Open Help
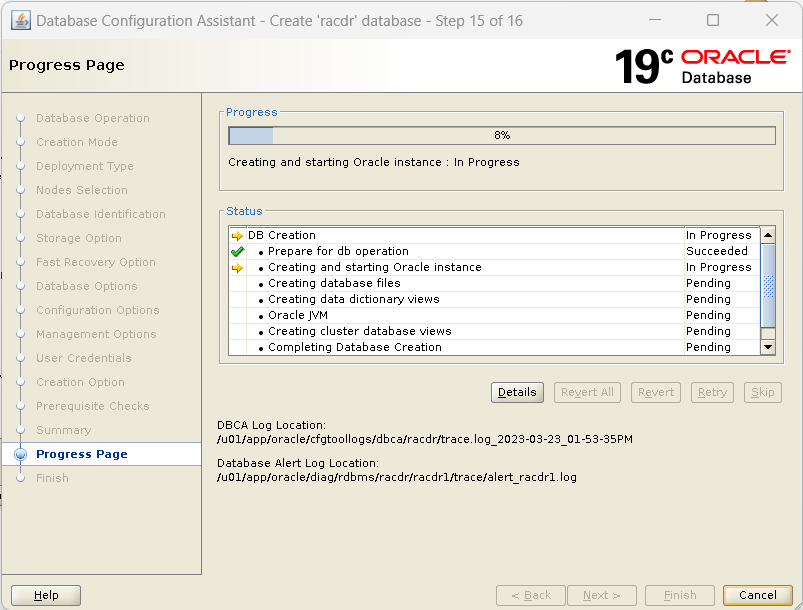This screenshot has height=610, width=803. click(46, 595)
